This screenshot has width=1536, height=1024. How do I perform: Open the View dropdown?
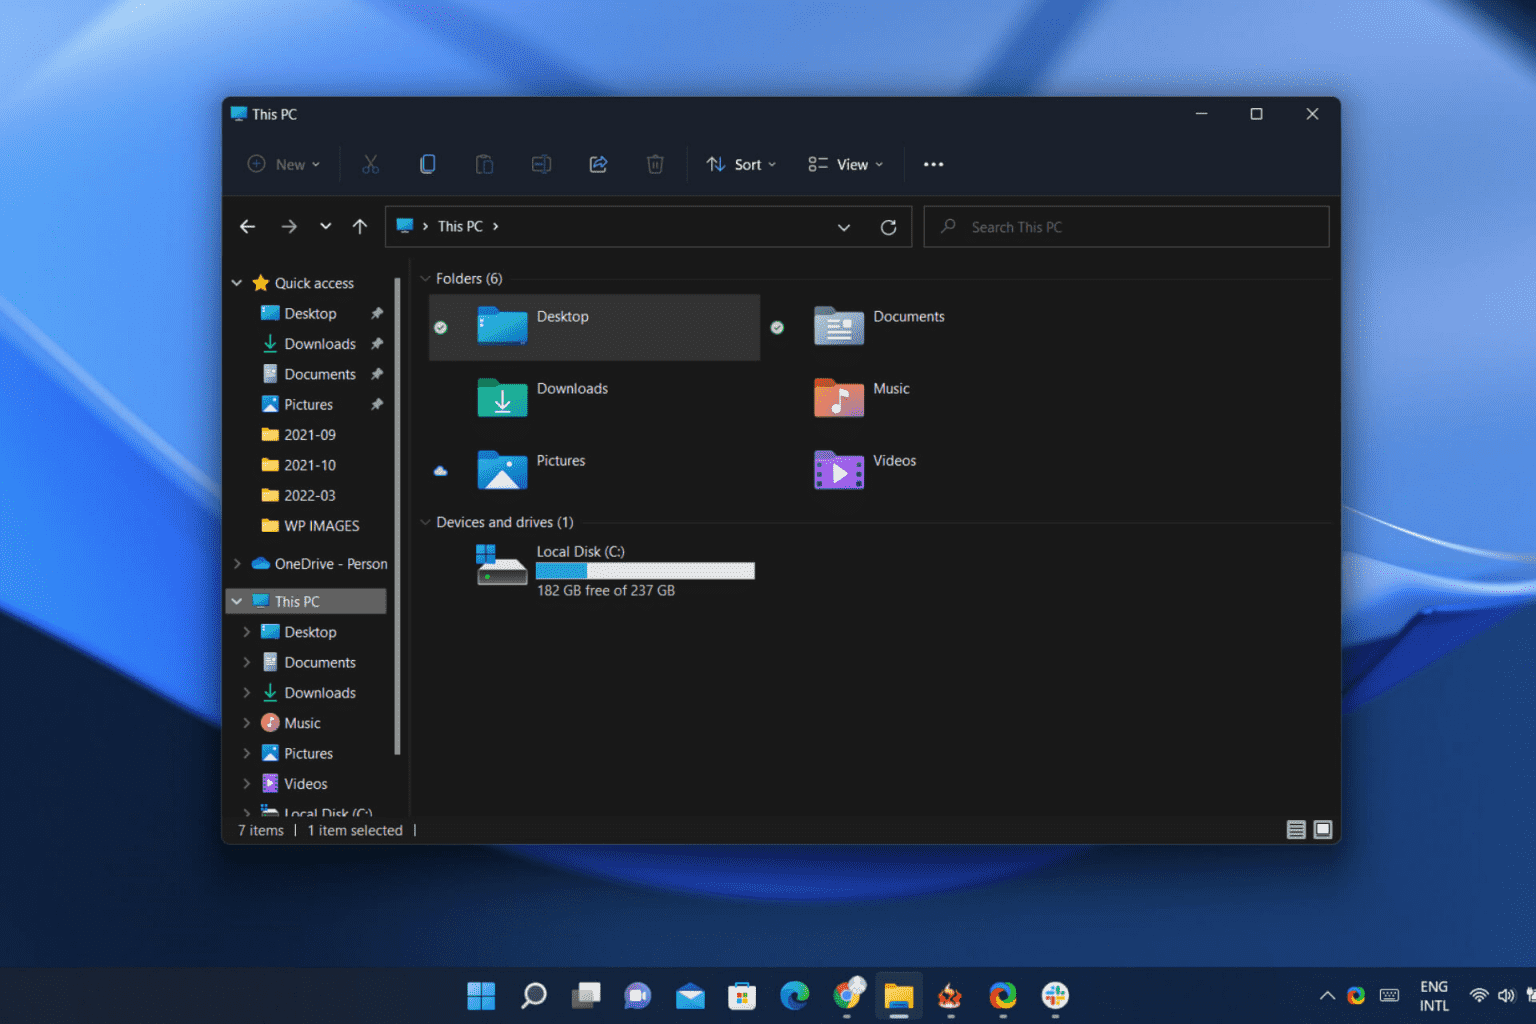pyautogui.click(x=845, y=164)
